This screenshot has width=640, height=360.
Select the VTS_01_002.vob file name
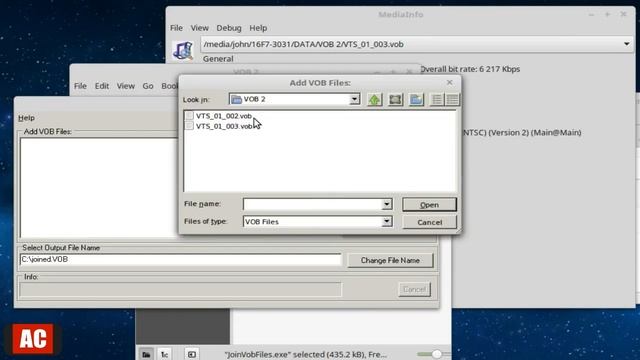224,116
